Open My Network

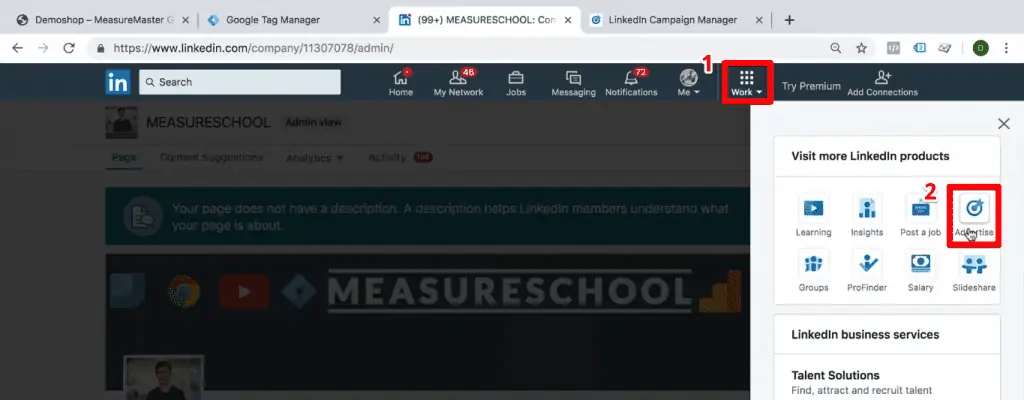pos(458,83)
